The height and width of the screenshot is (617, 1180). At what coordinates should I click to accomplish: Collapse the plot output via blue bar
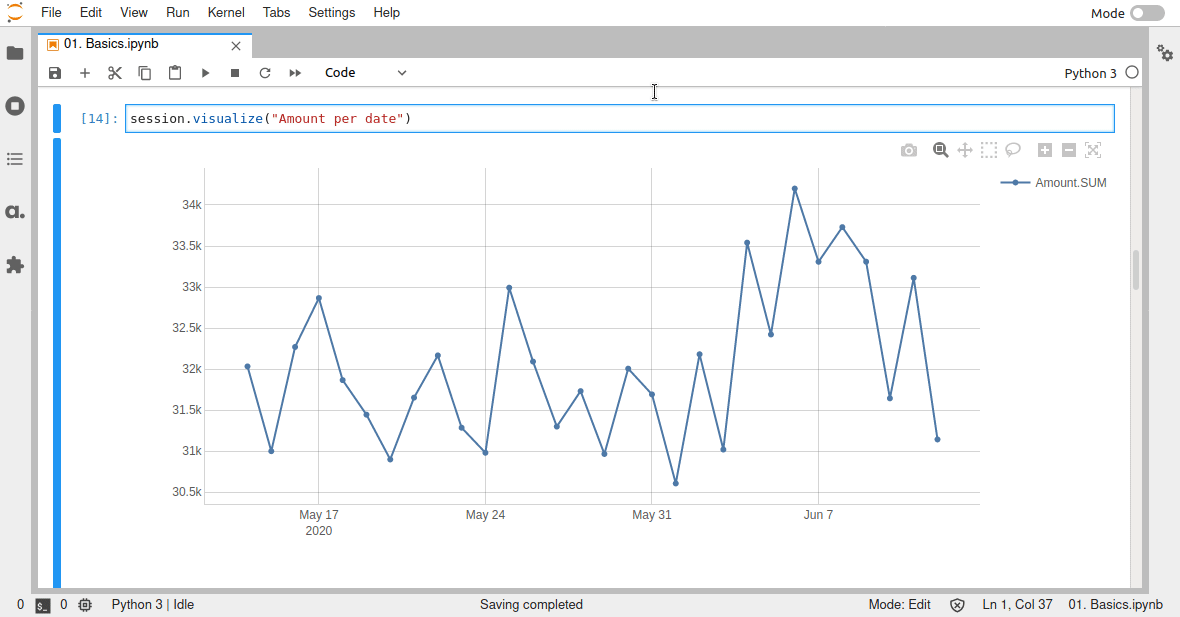tap(57, 363)
